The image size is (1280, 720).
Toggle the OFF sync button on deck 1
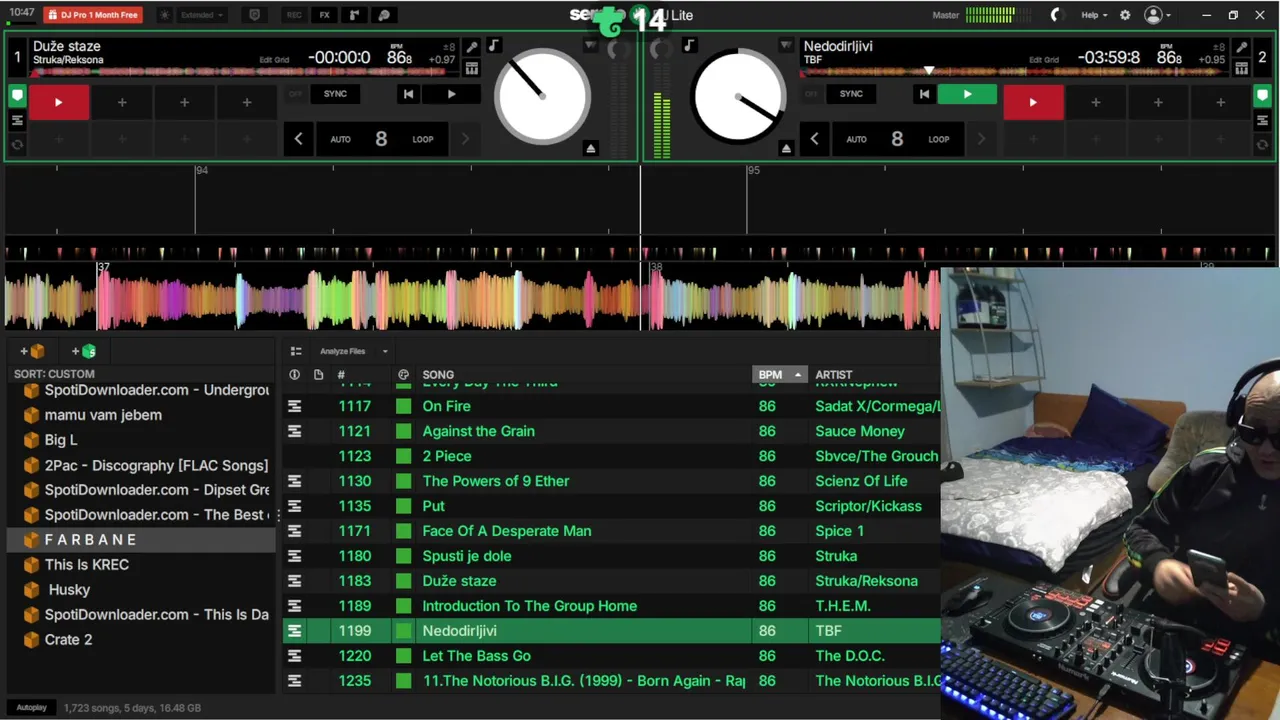[295, 94]
